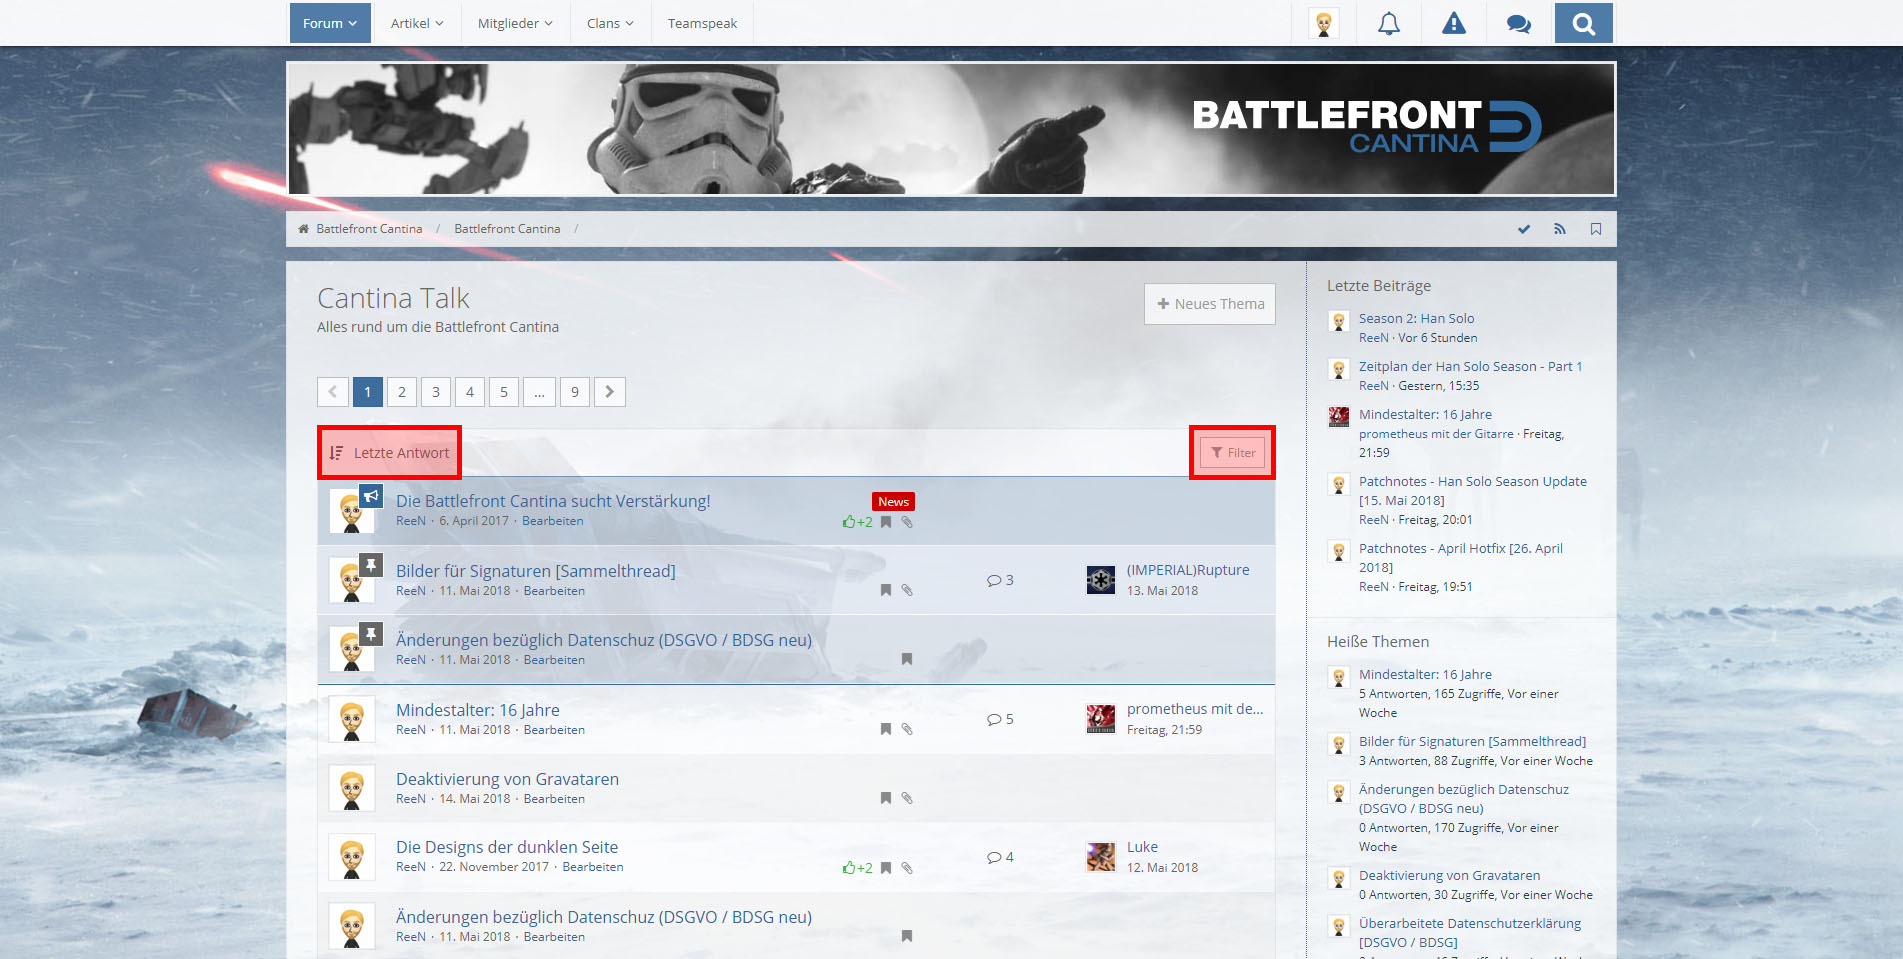Click bookmark icon on pinned Änderungen bezüglich Datenschutz row

tap(907, 659)
